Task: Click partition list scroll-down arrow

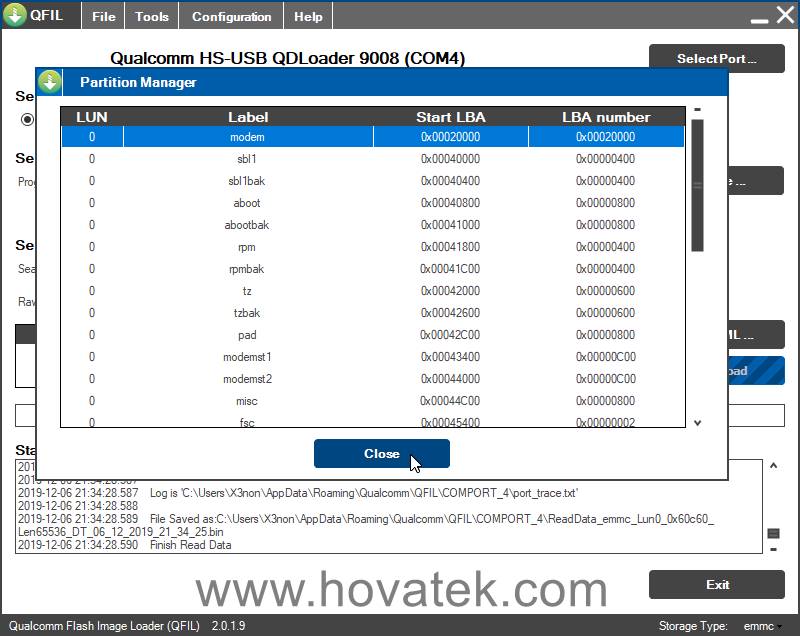Action: coord(697,422)
